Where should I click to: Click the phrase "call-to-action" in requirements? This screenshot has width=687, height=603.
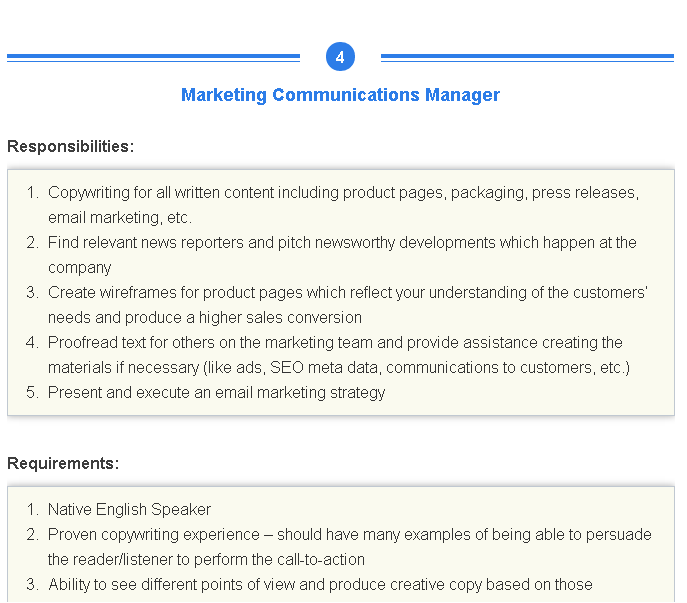click(x=316, y=559)
